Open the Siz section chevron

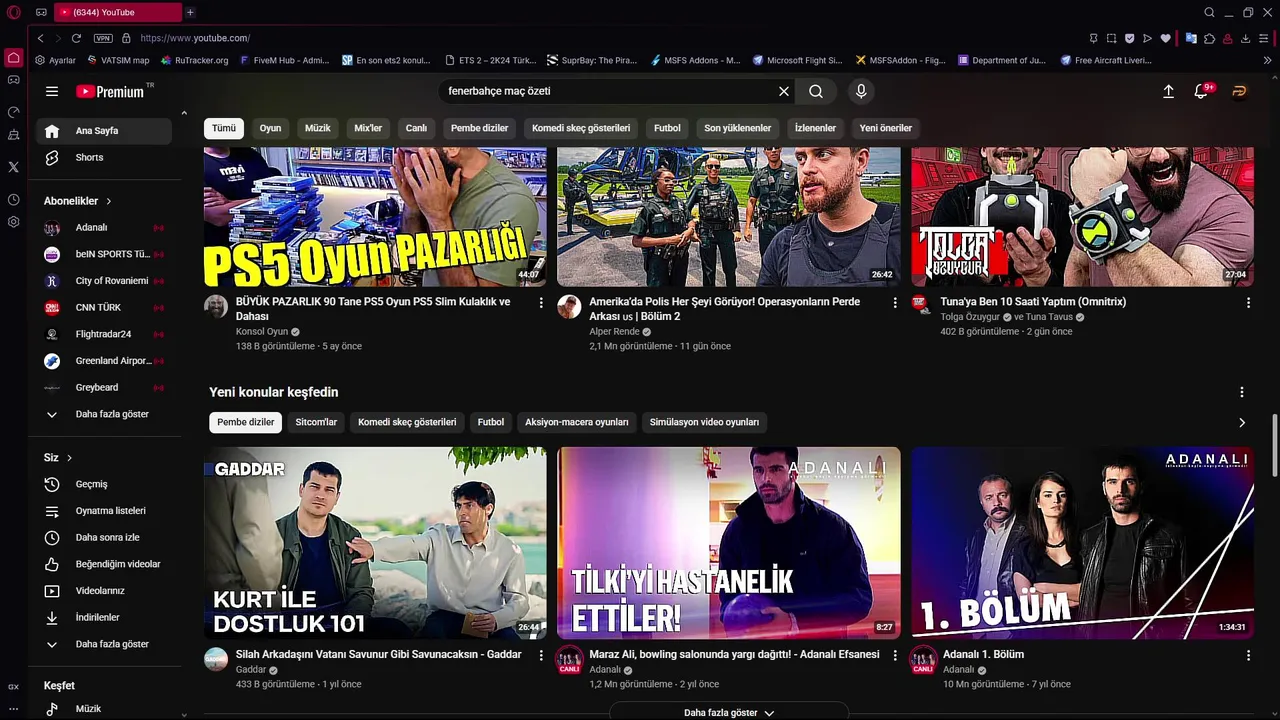[x=69, y=458]
